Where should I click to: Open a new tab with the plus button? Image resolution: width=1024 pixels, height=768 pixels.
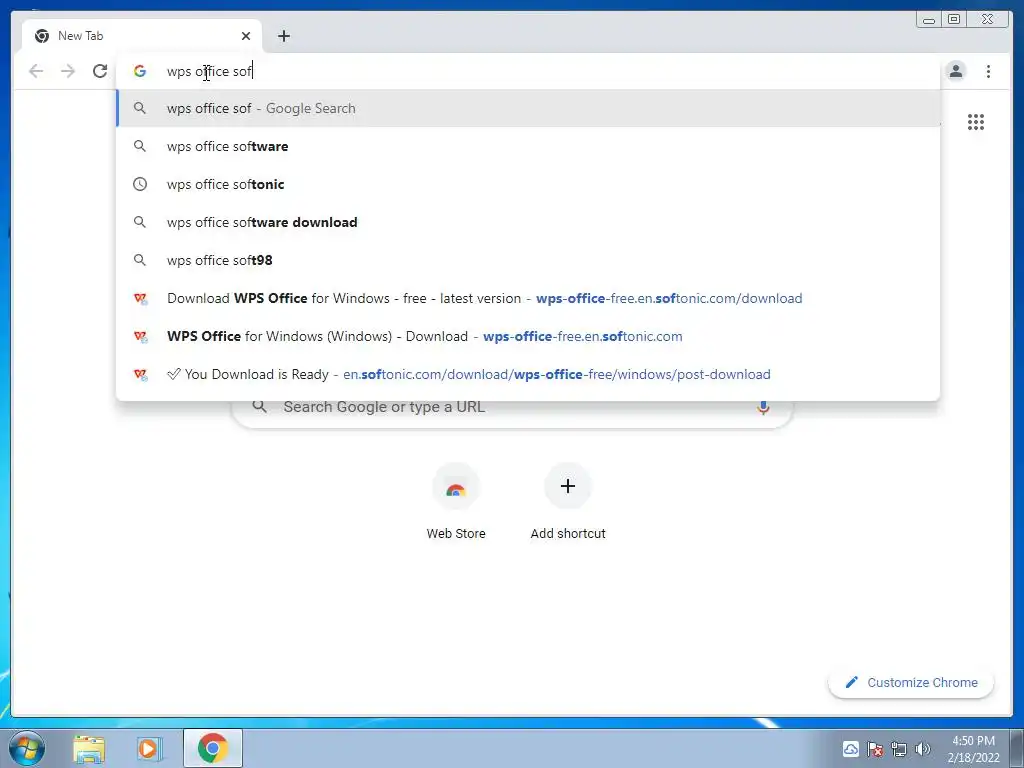point(283,36)
